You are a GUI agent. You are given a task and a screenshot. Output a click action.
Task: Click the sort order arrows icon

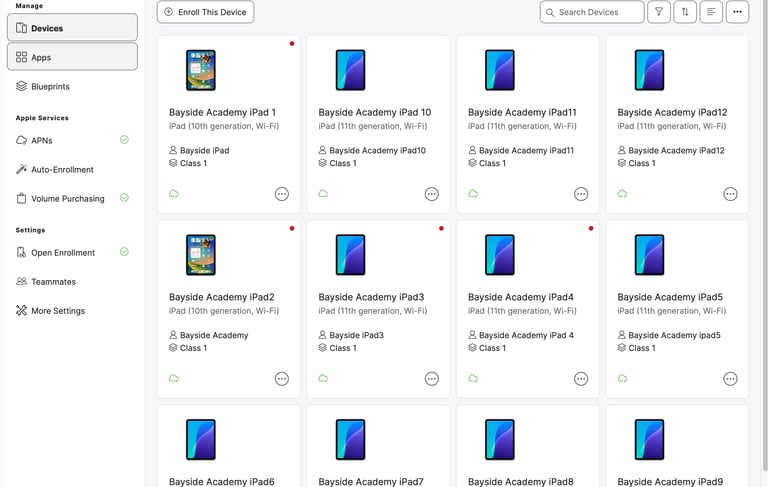[x=685, y=12]
